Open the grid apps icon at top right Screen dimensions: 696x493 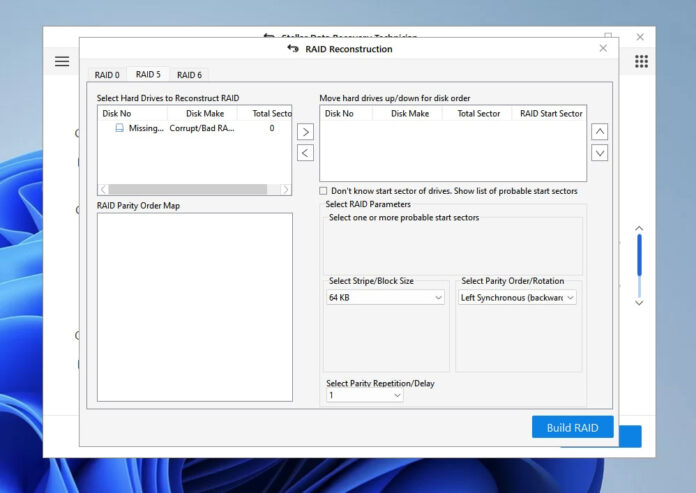(x=641, y=61)
